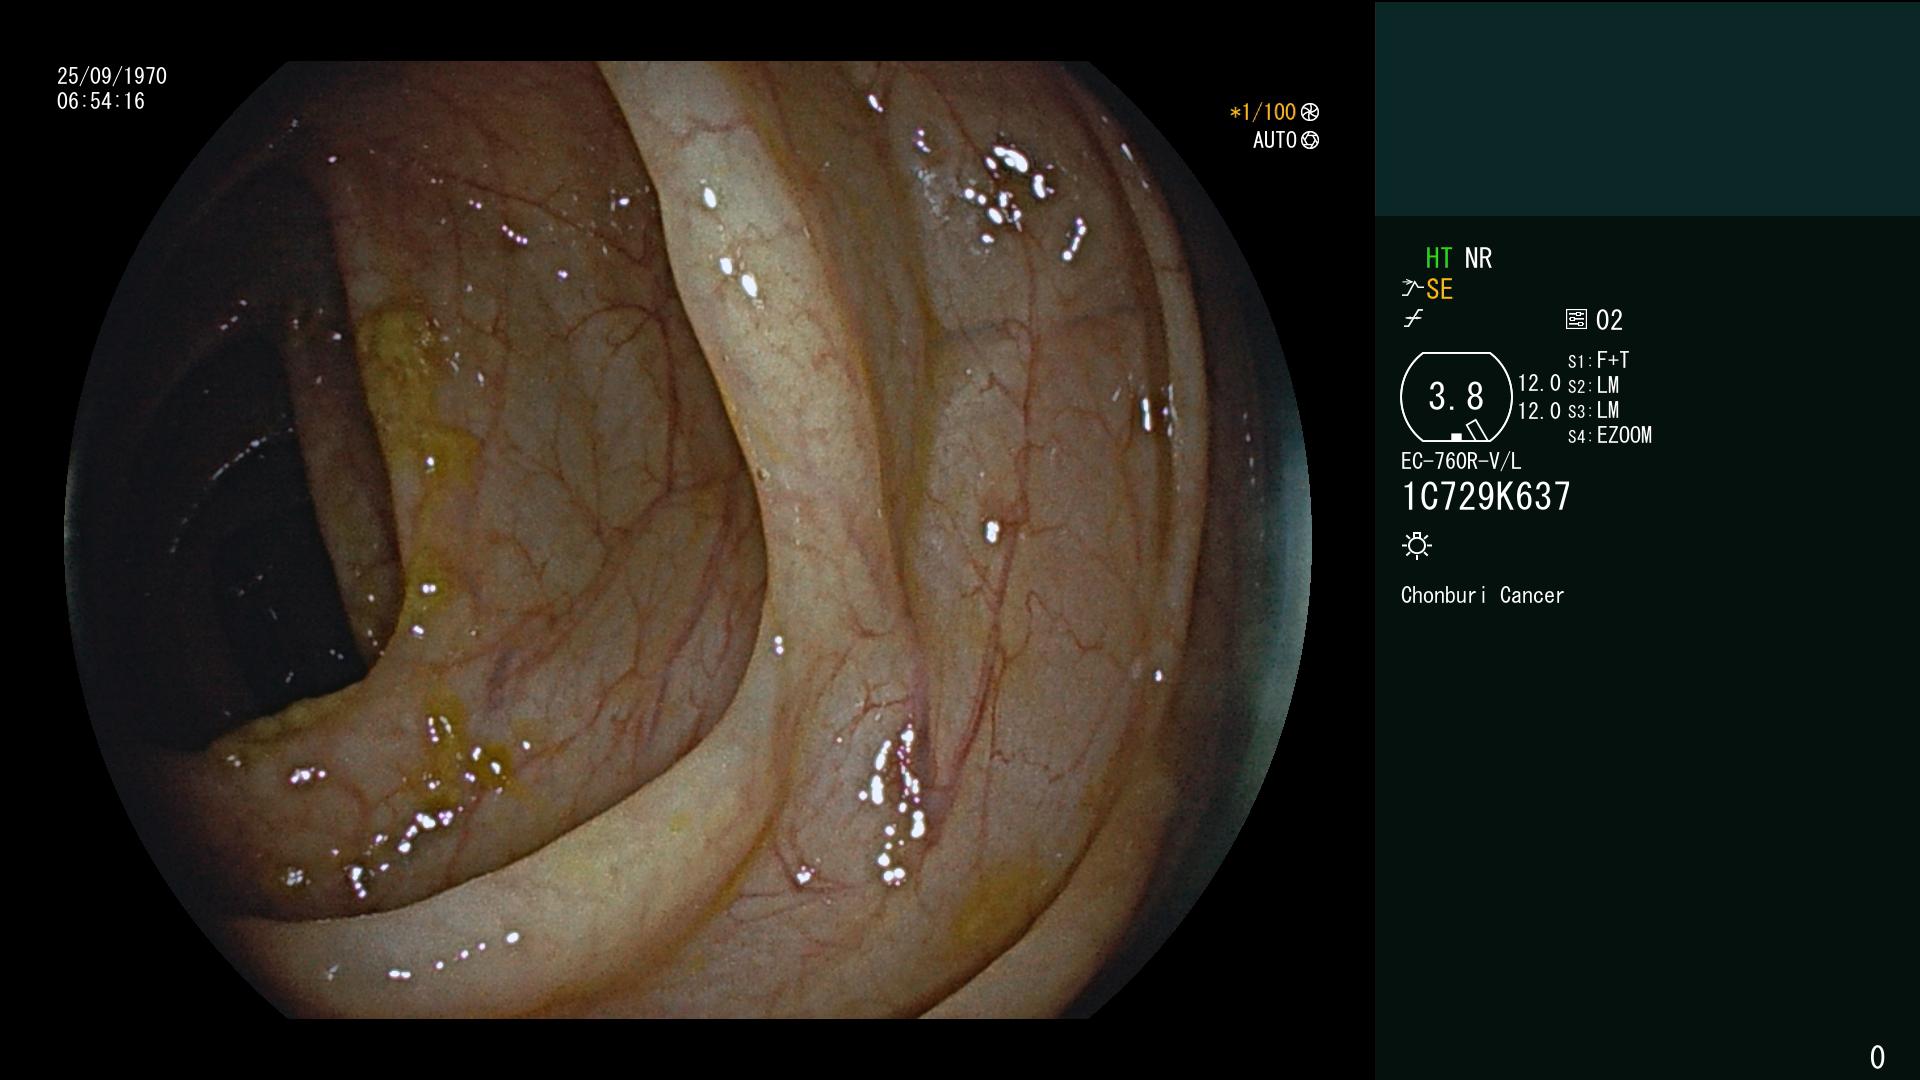
Task: Click the S1: F+T switch assignment
Action: [1598, 360]
